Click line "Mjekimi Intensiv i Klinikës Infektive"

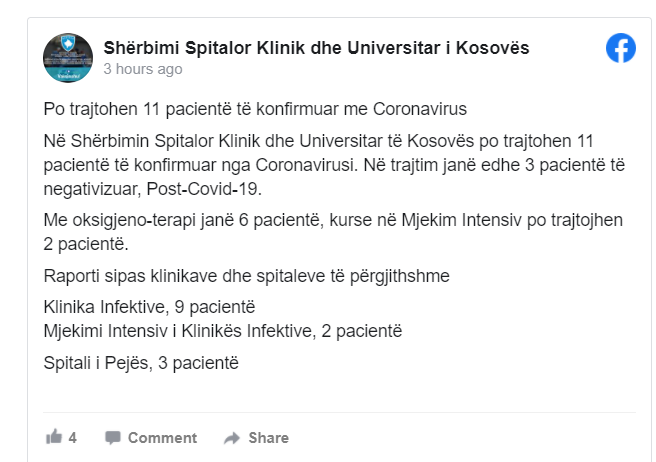click(x=223, y=331)
